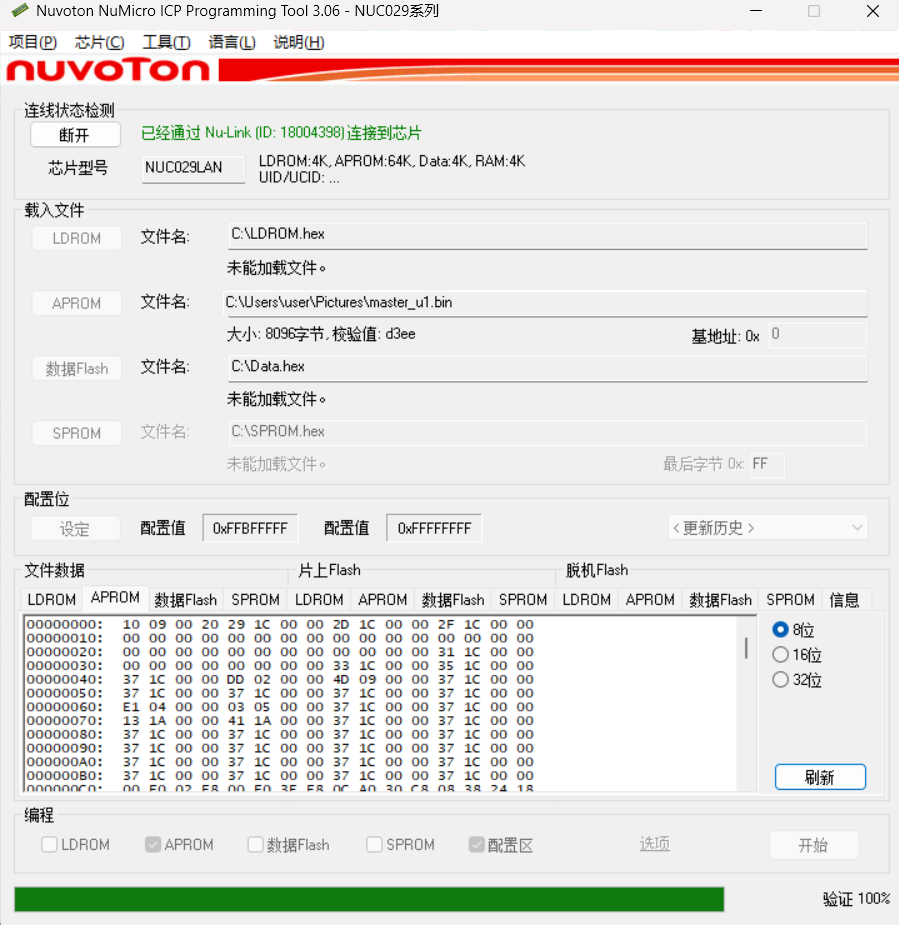
Task: Click the APROM file name path field
Action: (x=545, y=302)
